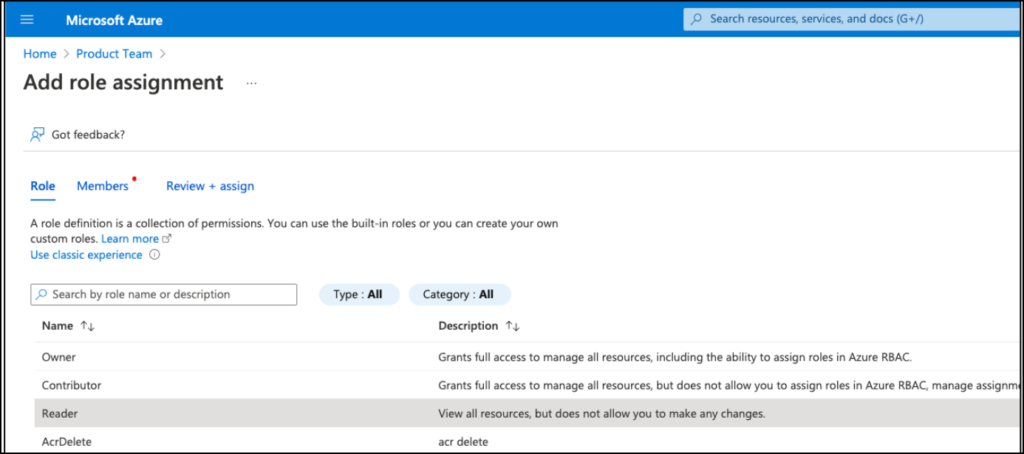The width and height of the screenshot is (1024, 454).
Task: Navigate to Product Team breadcrumb
Action: tap(114, 54)
